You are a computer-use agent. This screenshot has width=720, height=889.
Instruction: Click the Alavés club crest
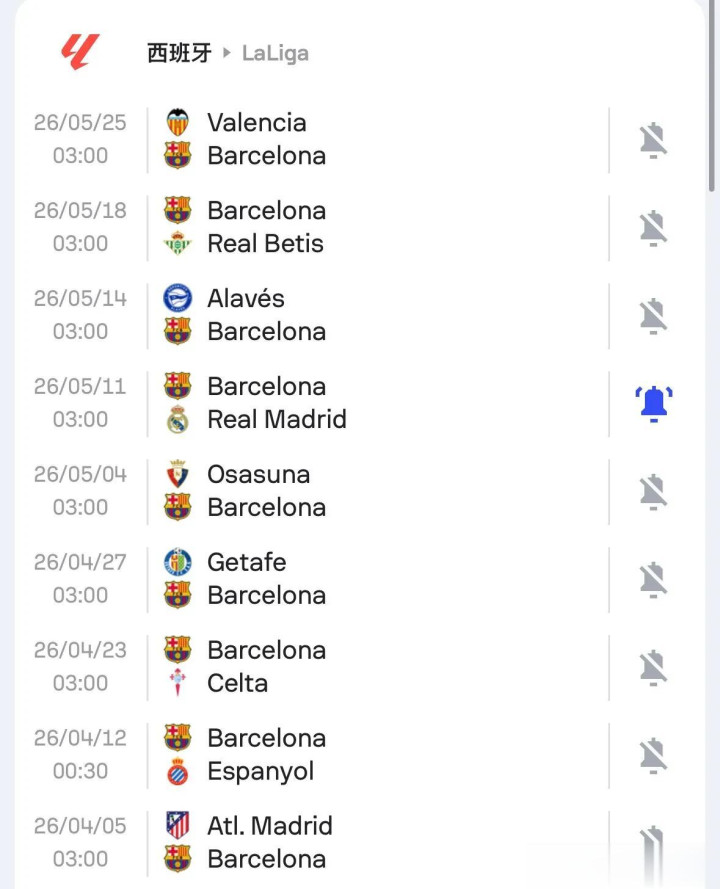(178, 298)
